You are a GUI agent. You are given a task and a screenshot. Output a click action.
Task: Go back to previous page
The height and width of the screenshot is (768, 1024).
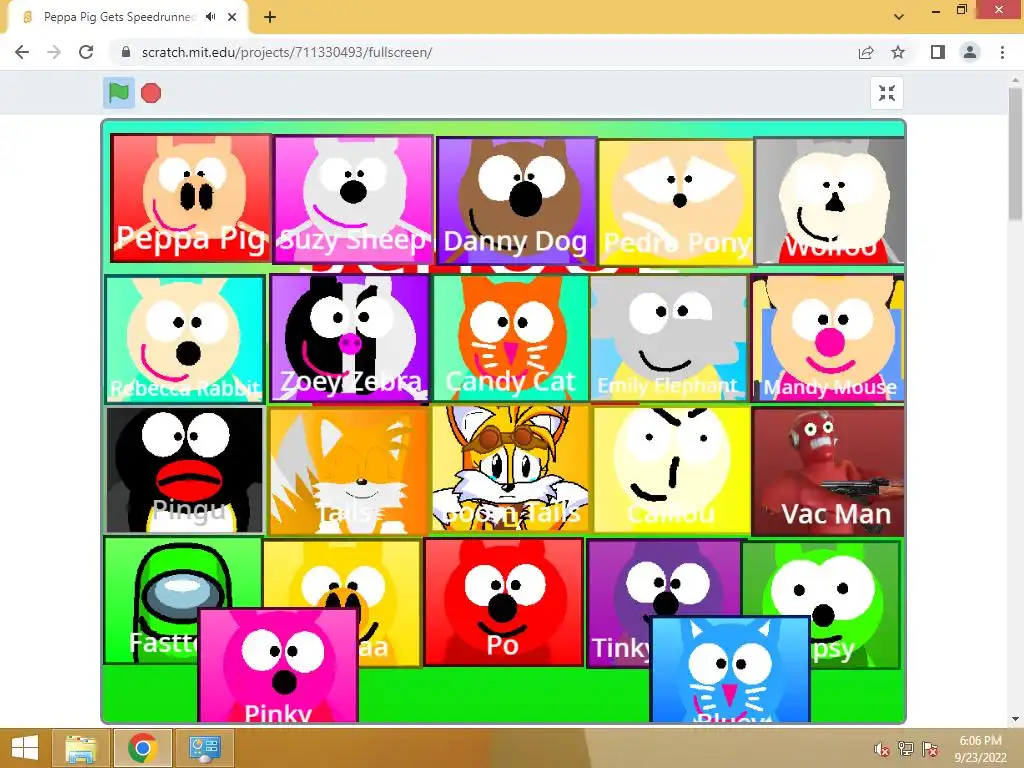click(x=22, y=52)
